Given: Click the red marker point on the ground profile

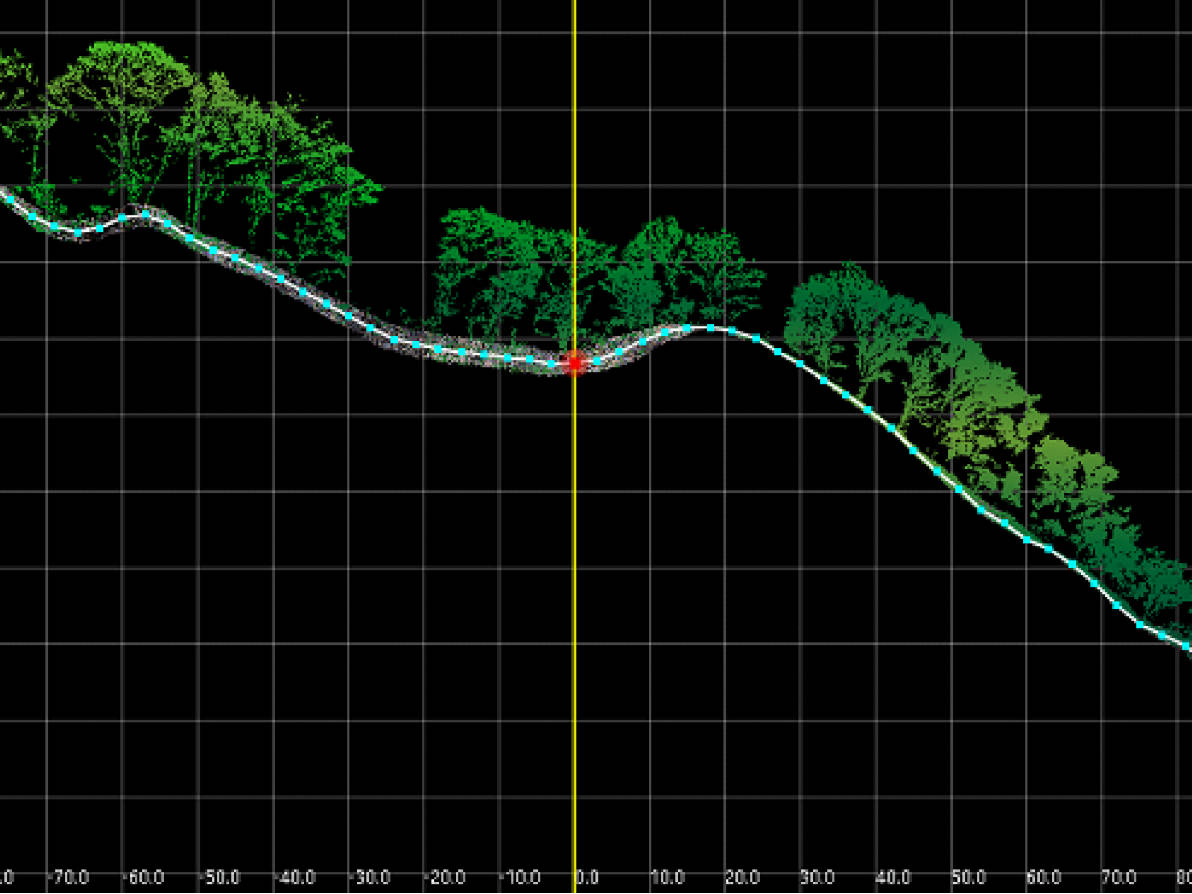Looking at the screenshot, I should (x=575, y=363).
